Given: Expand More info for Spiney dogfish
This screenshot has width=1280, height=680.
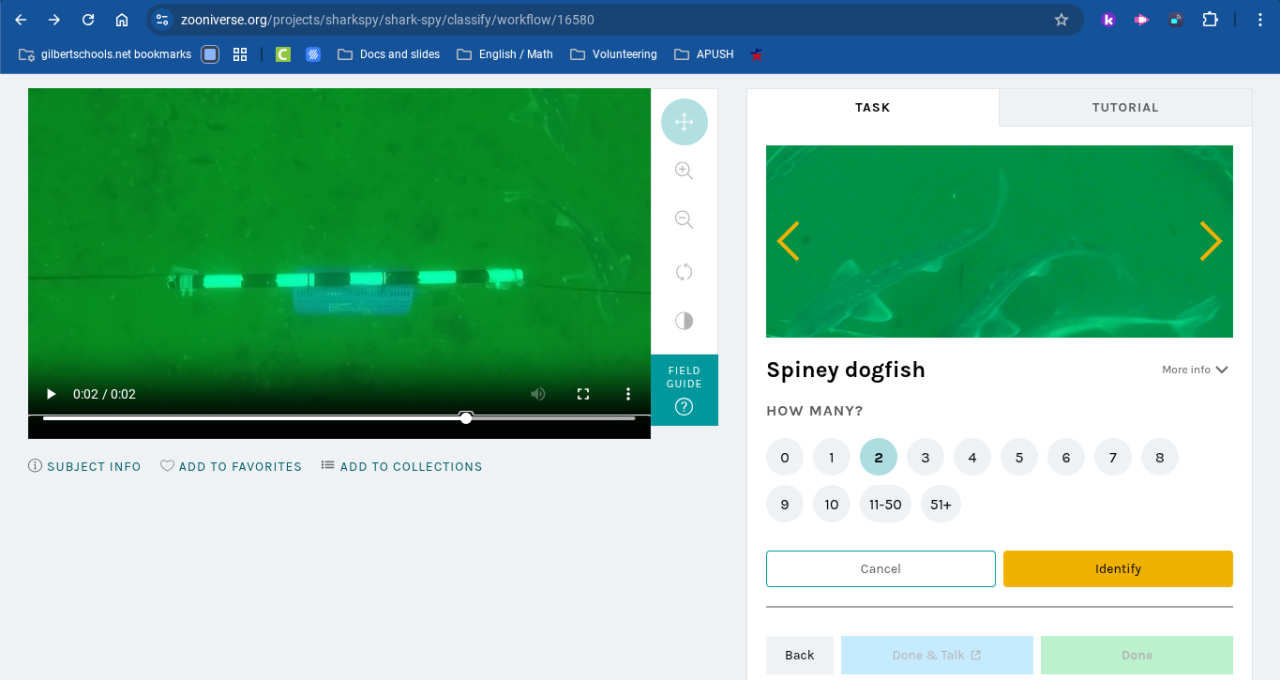Looking at the screenshot, I should [x=1195, y=370].
